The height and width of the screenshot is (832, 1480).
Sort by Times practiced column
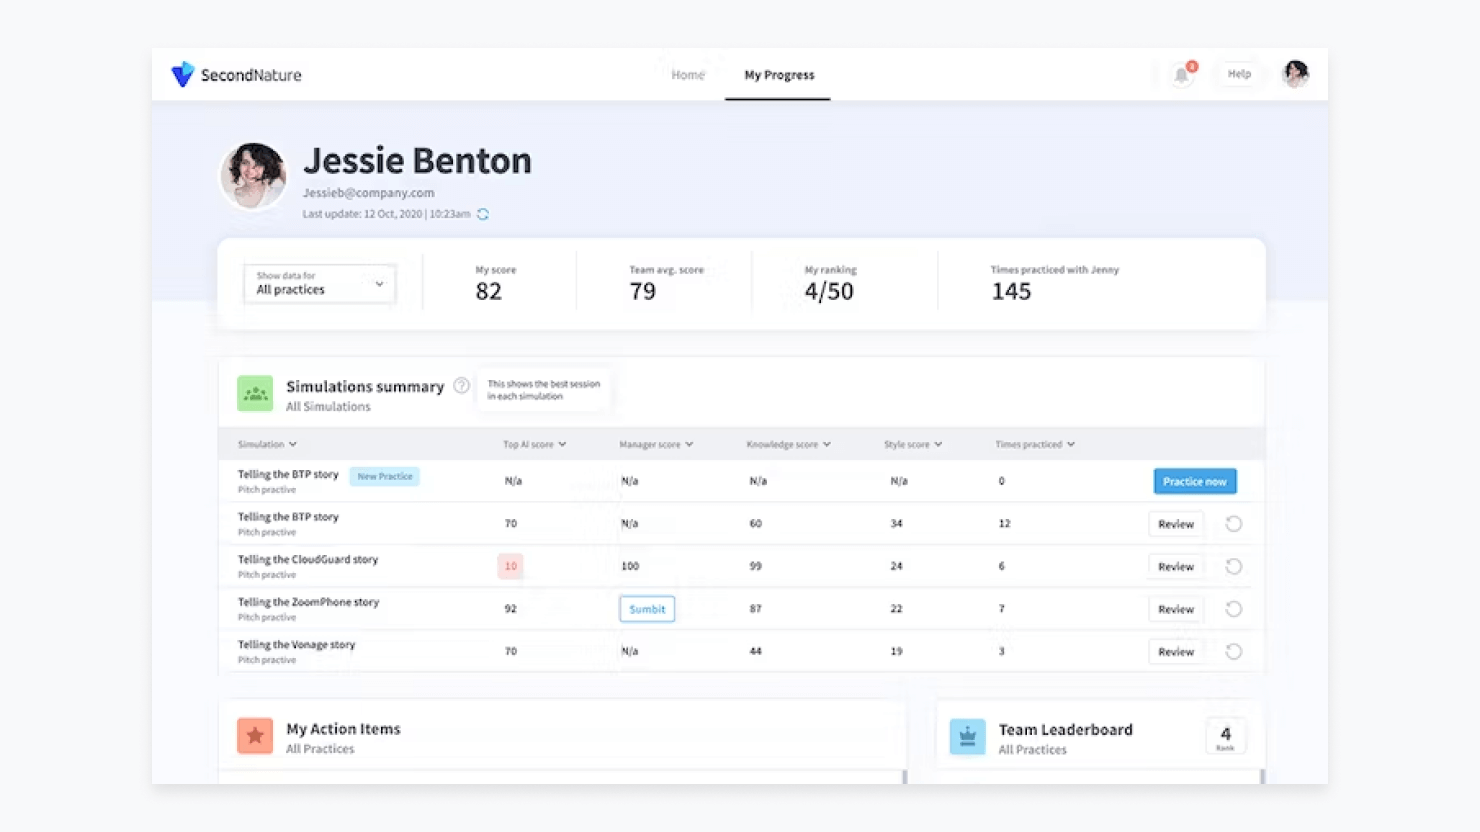(x=1035, y=444)
